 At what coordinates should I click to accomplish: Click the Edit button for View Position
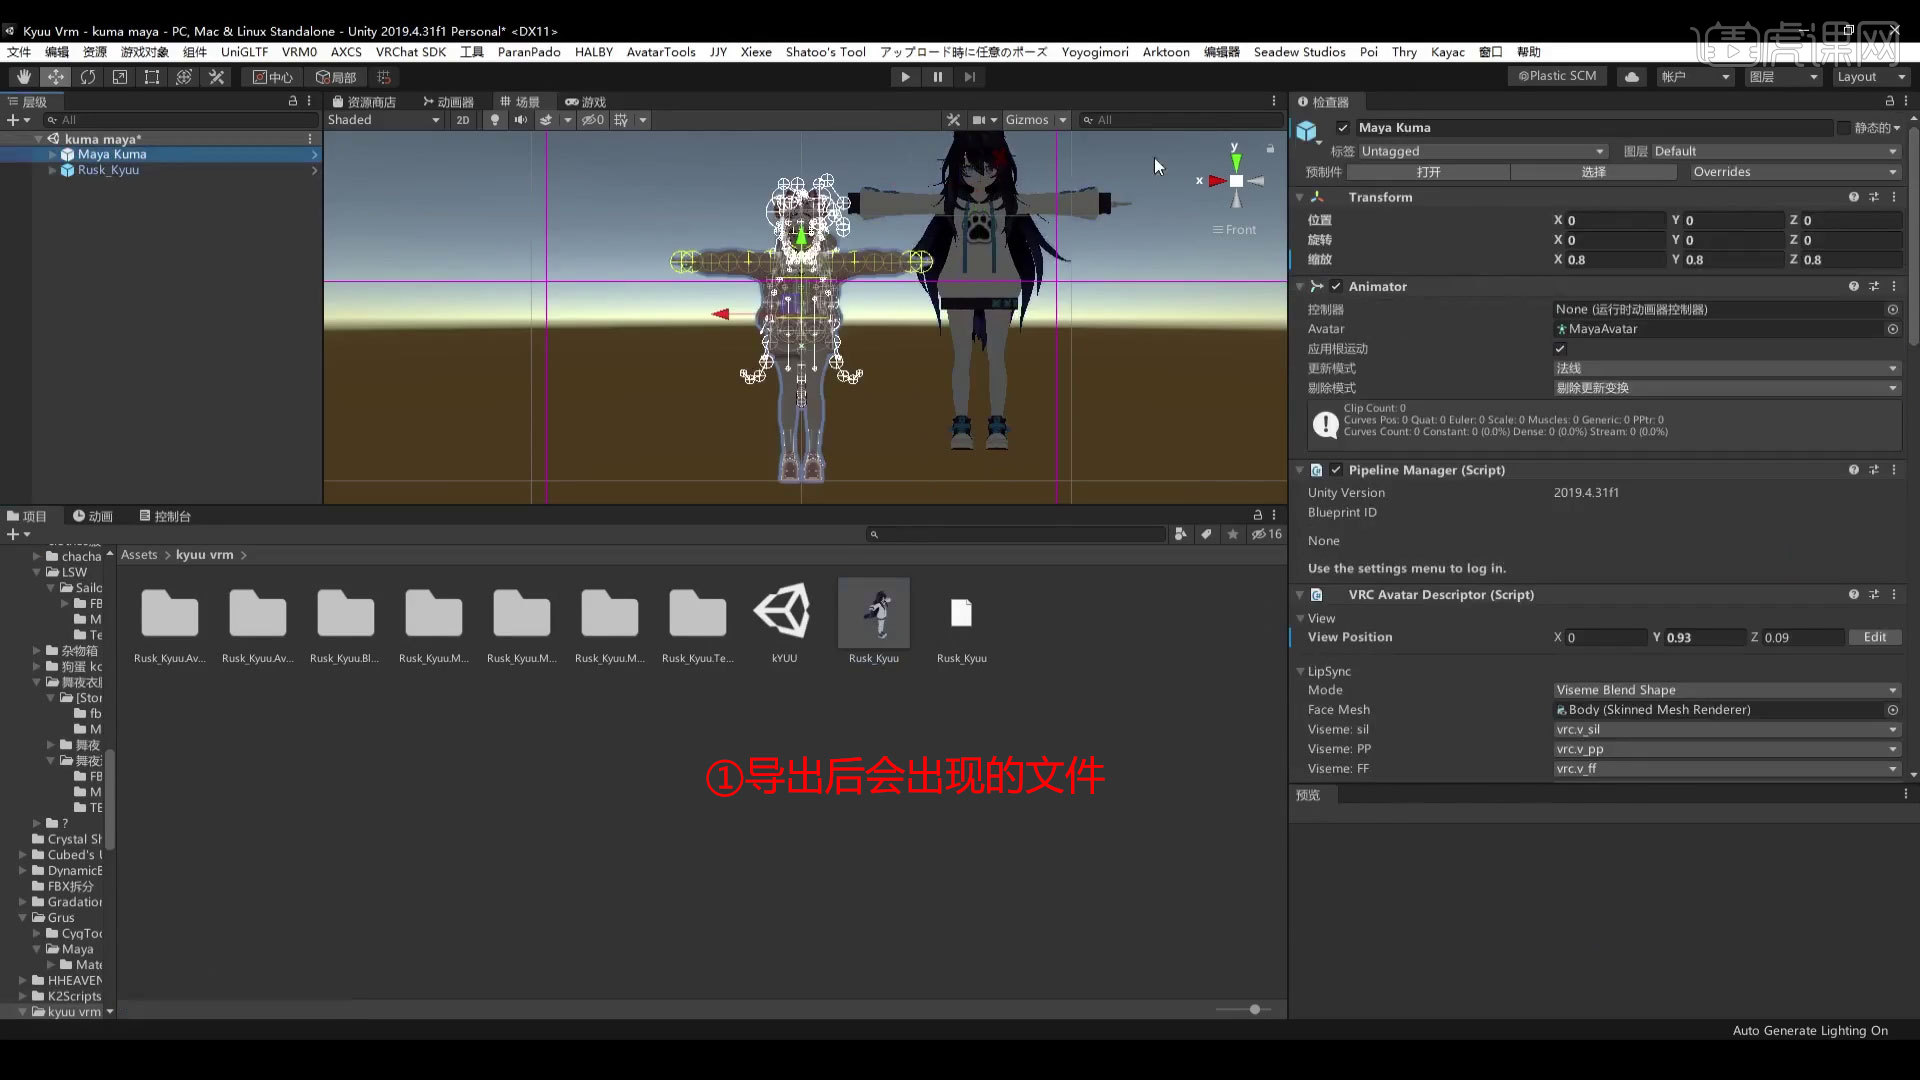[1875, 637]
